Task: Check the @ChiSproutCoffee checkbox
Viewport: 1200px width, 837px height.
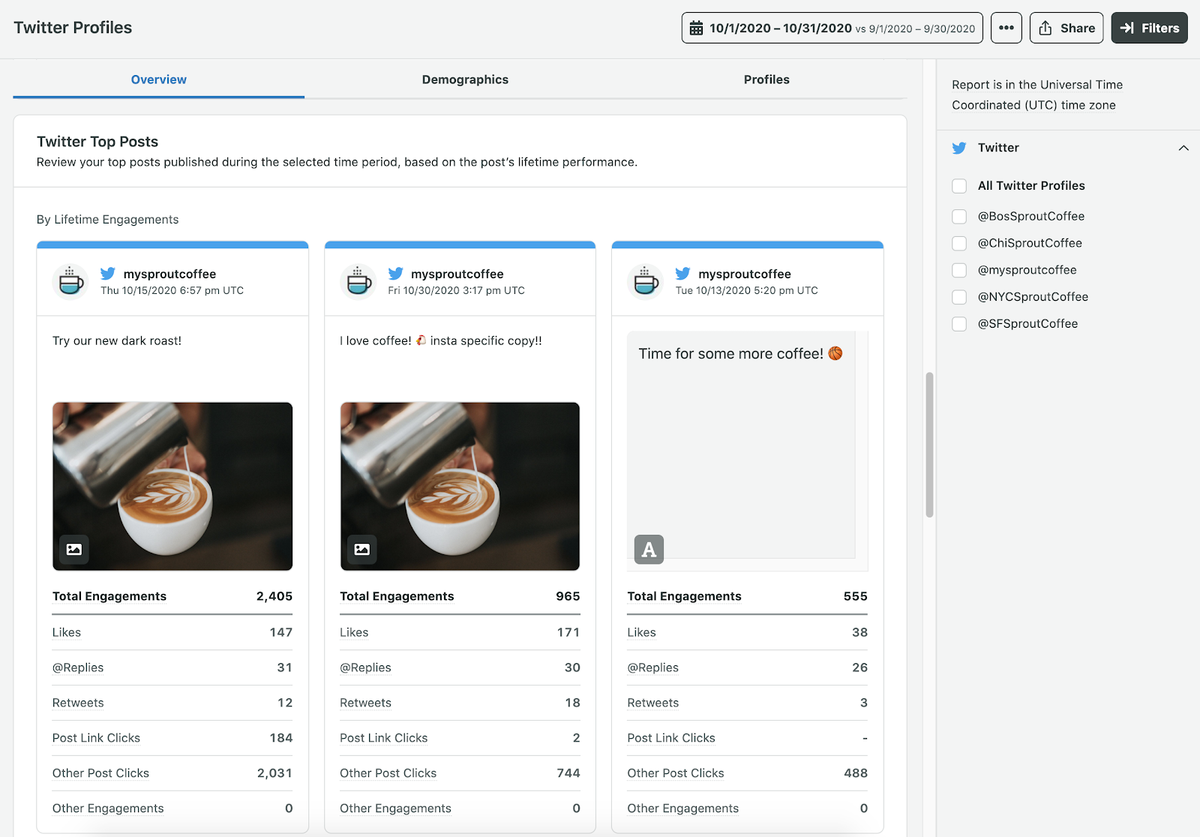Action: click(x=959, y=243)
